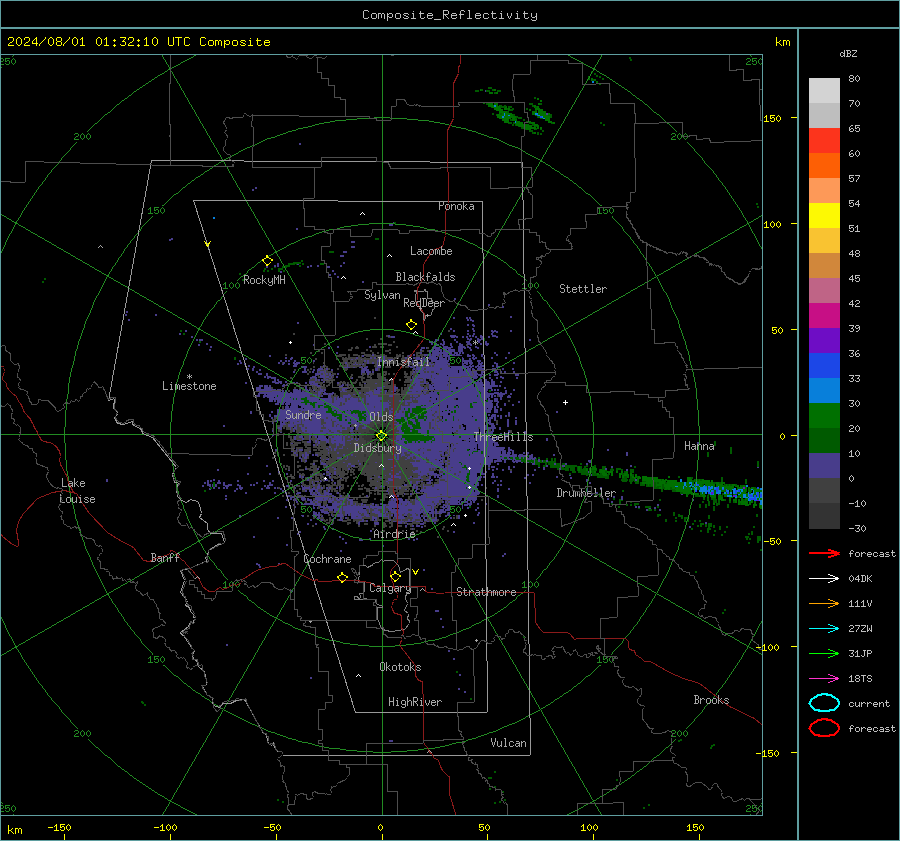Screen dimensions: 900x841
Task: Click the Sundre map label
Action: [303, 415]
